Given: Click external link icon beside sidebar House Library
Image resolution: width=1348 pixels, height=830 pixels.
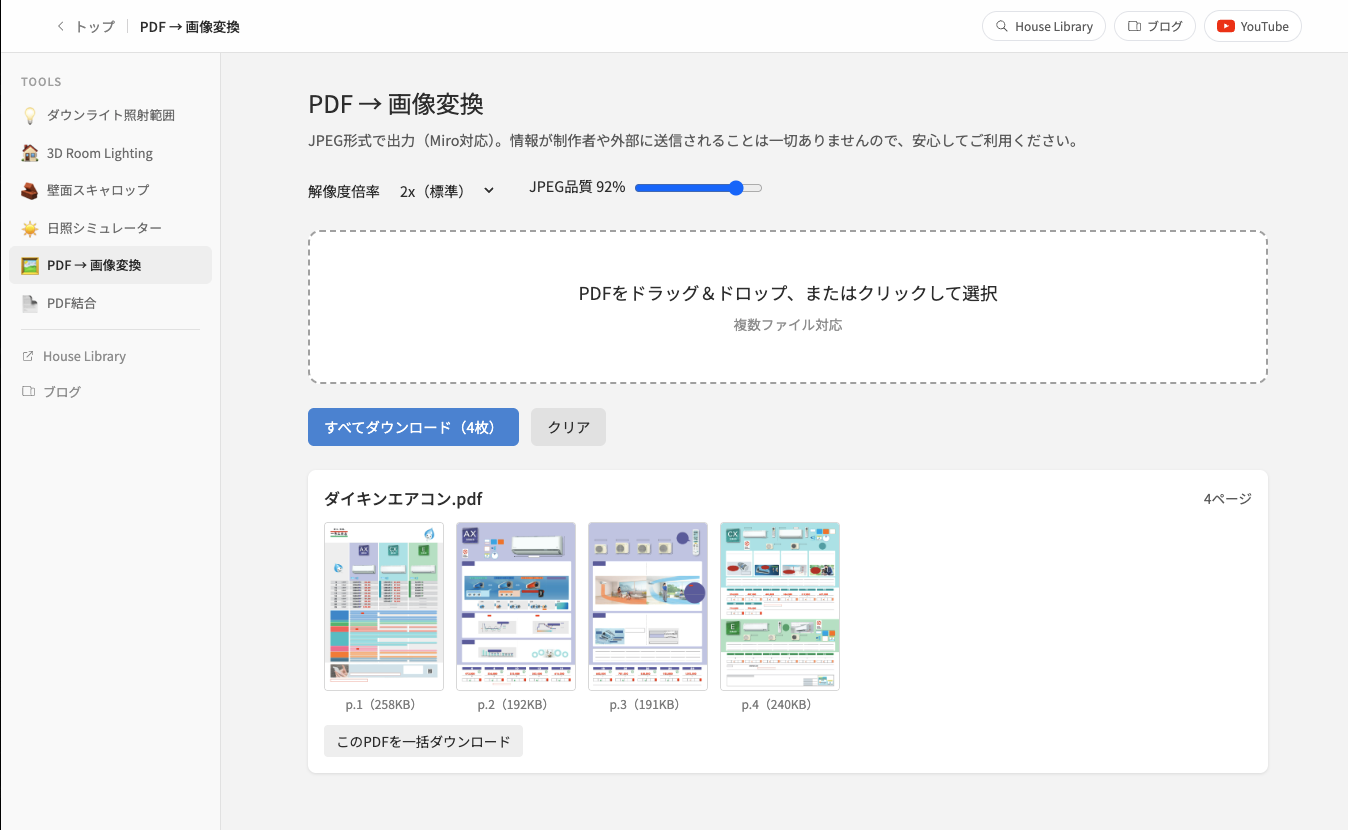Looking at the screenshot, I should pyautogui.click(x=28, y=356).
